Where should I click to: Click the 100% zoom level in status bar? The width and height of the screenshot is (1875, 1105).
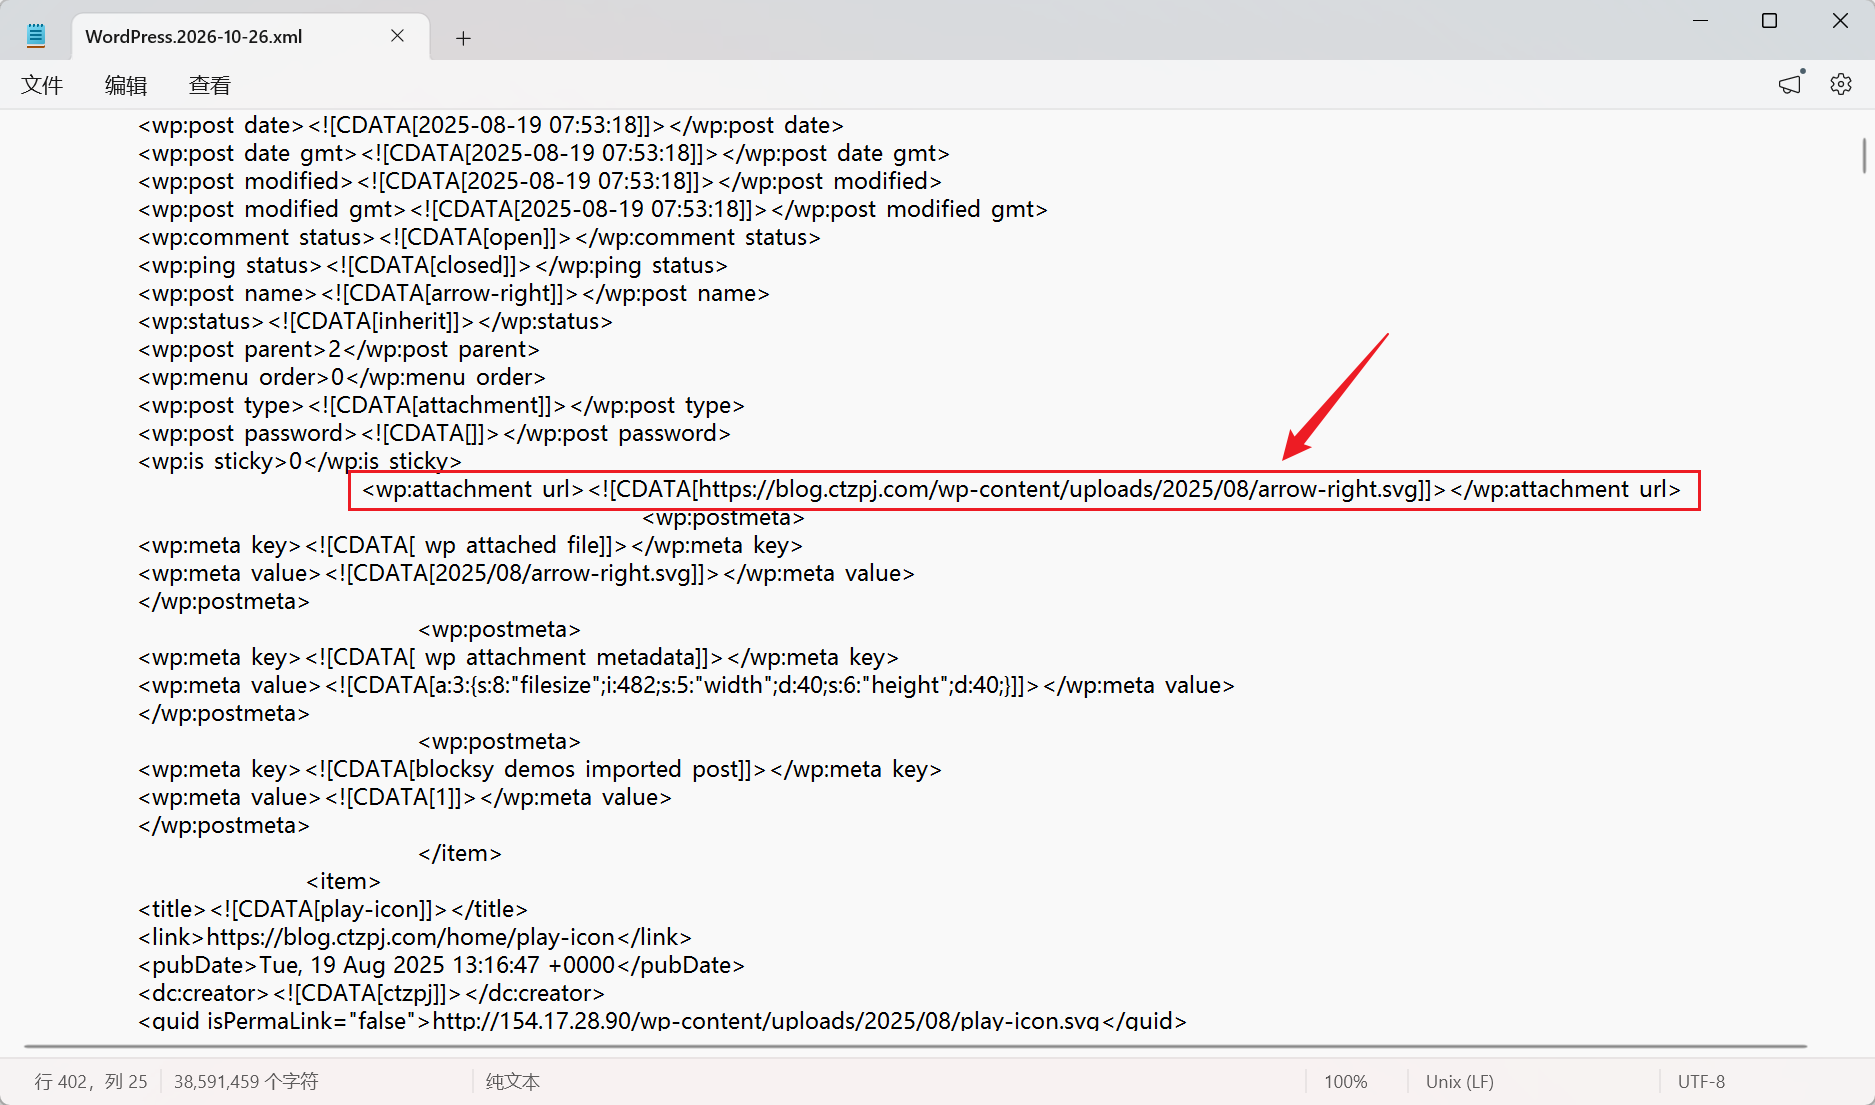(x=1346, y=1081)
